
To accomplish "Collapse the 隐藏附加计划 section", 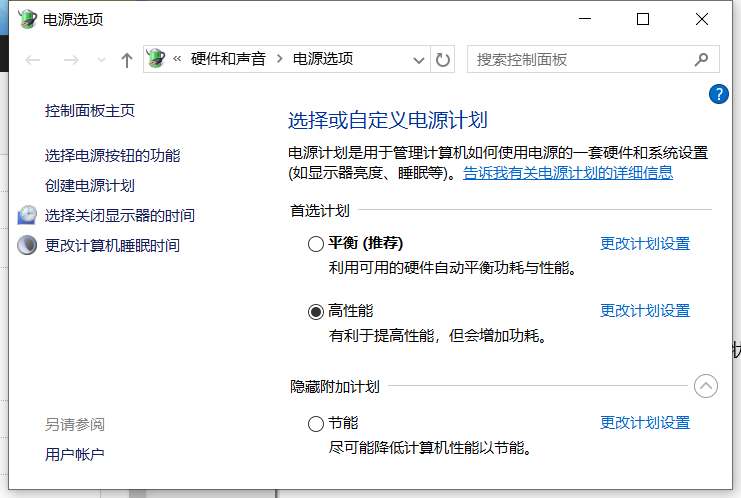I will click(705, 386).
